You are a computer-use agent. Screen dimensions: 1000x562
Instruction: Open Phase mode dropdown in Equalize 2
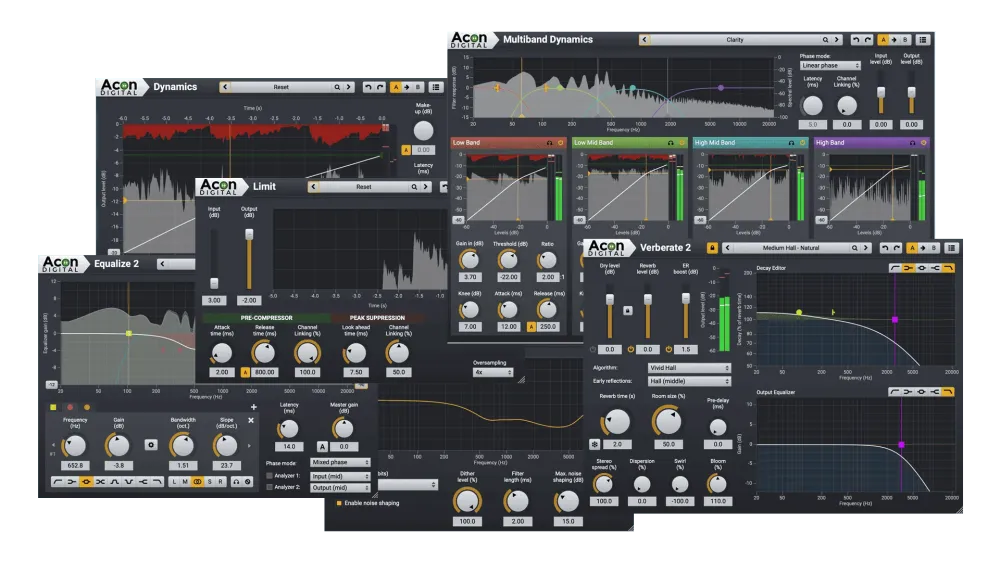pyautogui.click(x=341, y=462)
